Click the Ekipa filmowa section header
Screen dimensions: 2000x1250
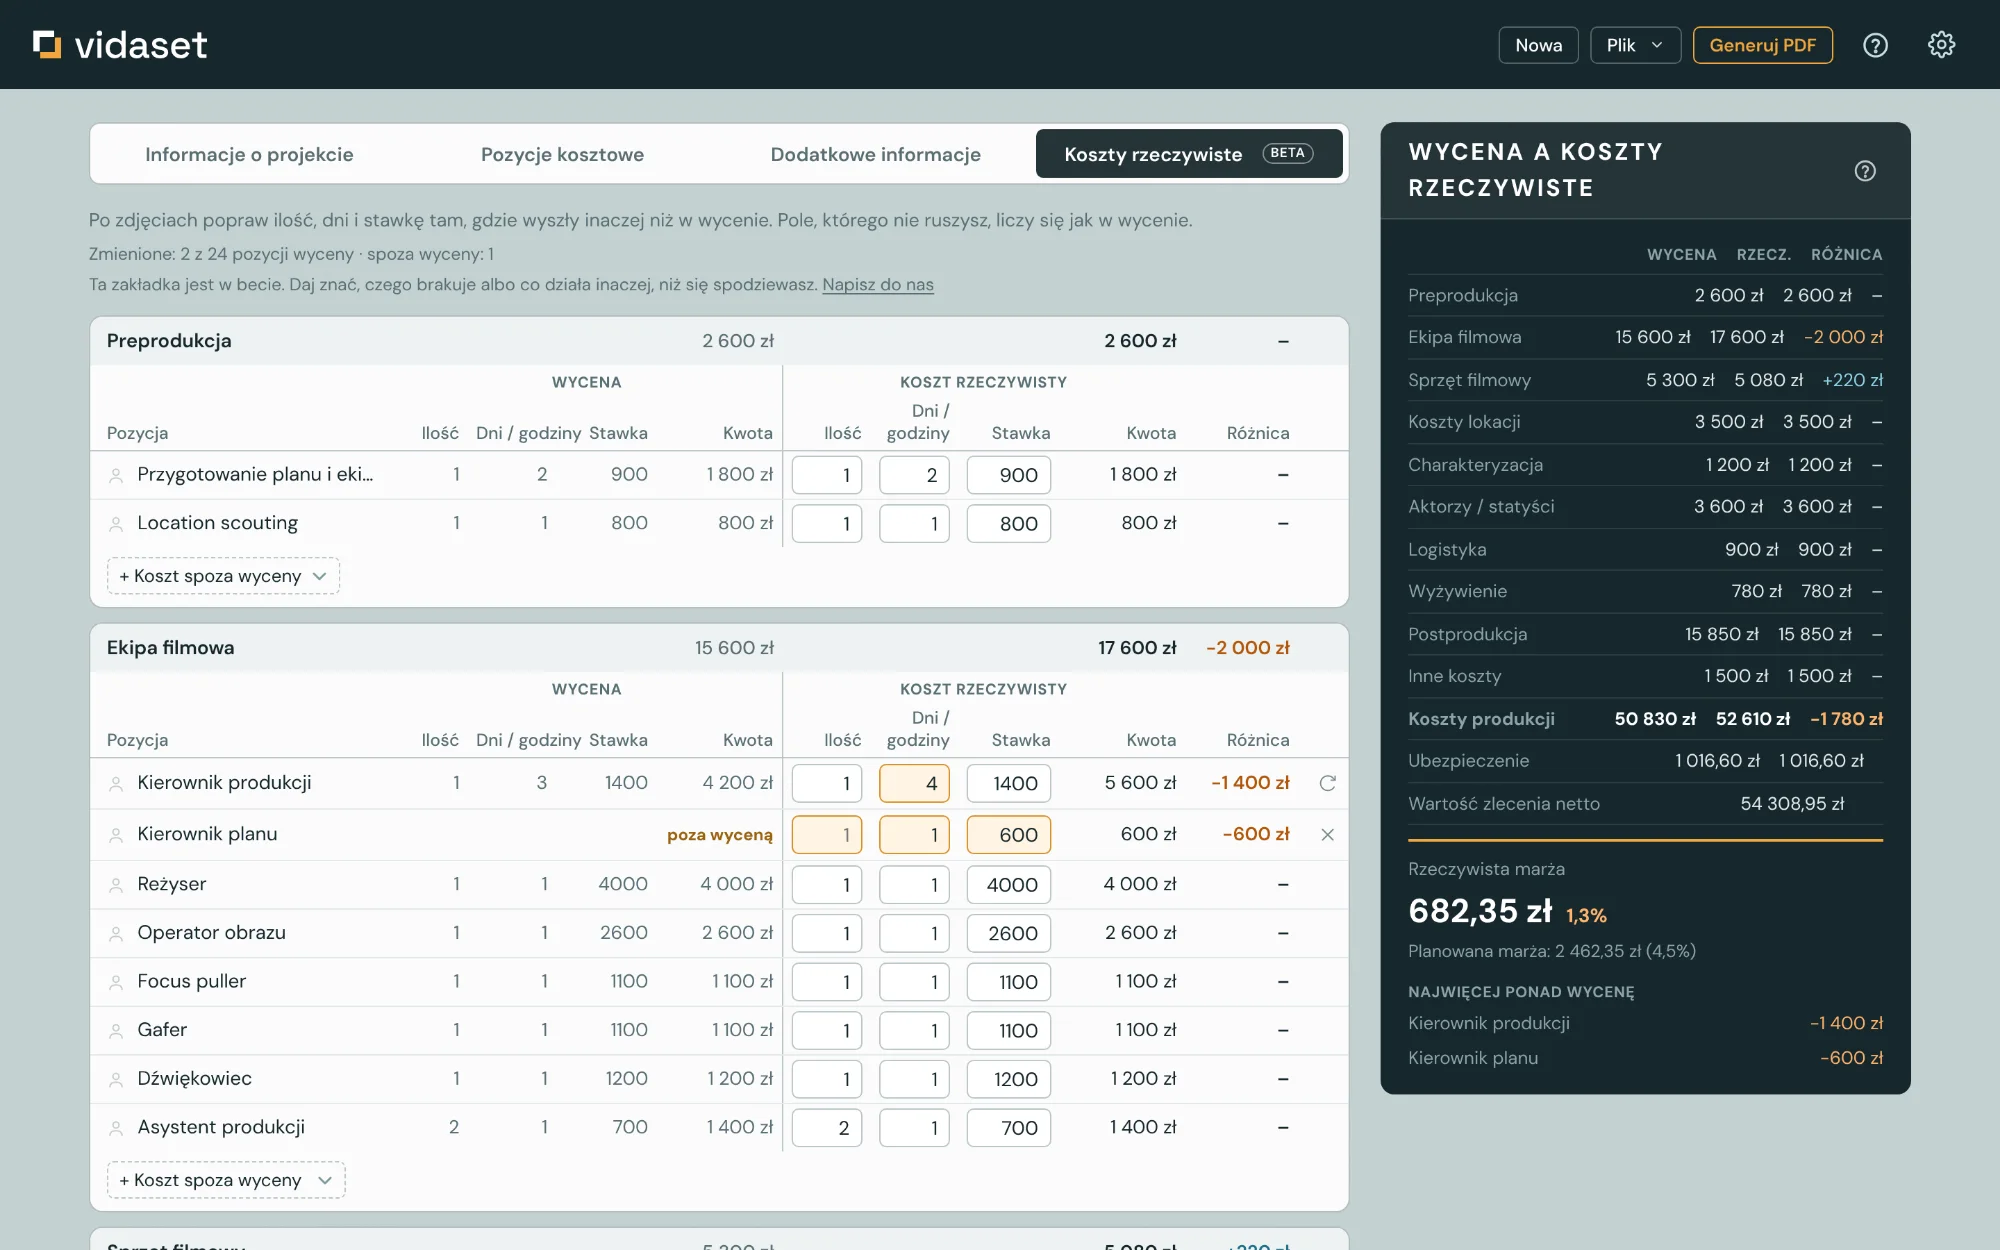(x=719, y=648)
